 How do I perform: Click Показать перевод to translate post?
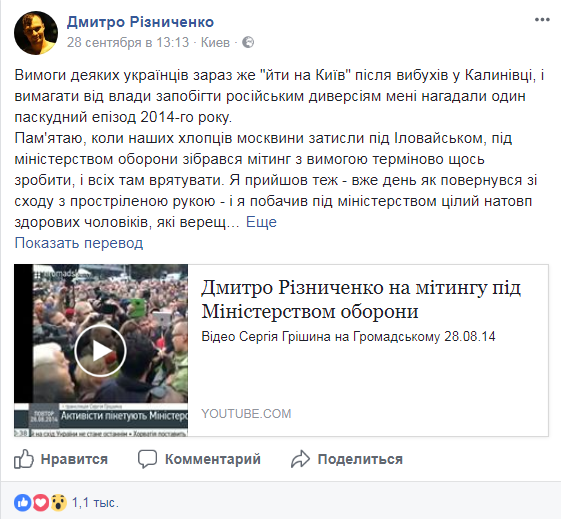[x=79, y=243]
